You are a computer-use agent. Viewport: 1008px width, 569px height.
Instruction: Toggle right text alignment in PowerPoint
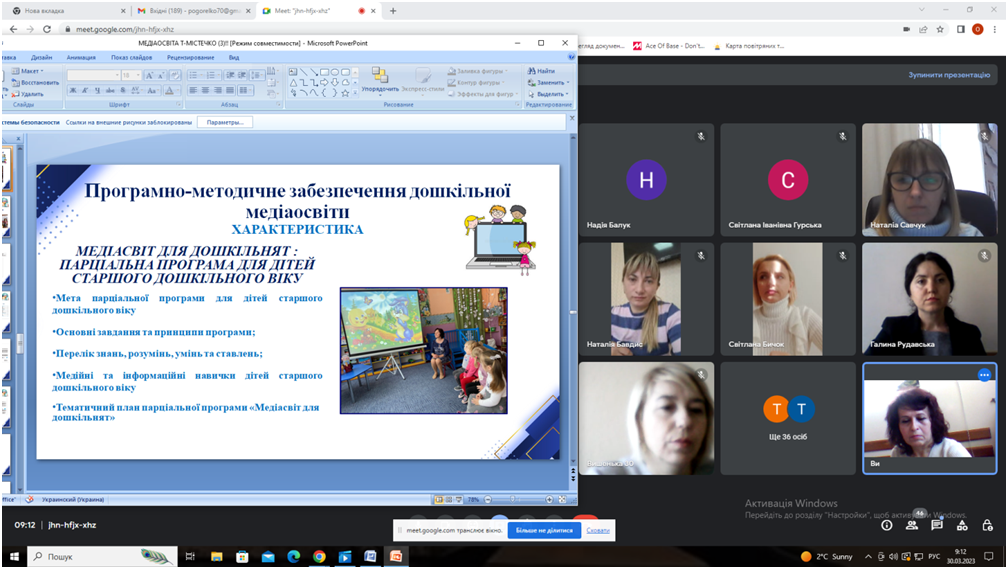(218, 91)
